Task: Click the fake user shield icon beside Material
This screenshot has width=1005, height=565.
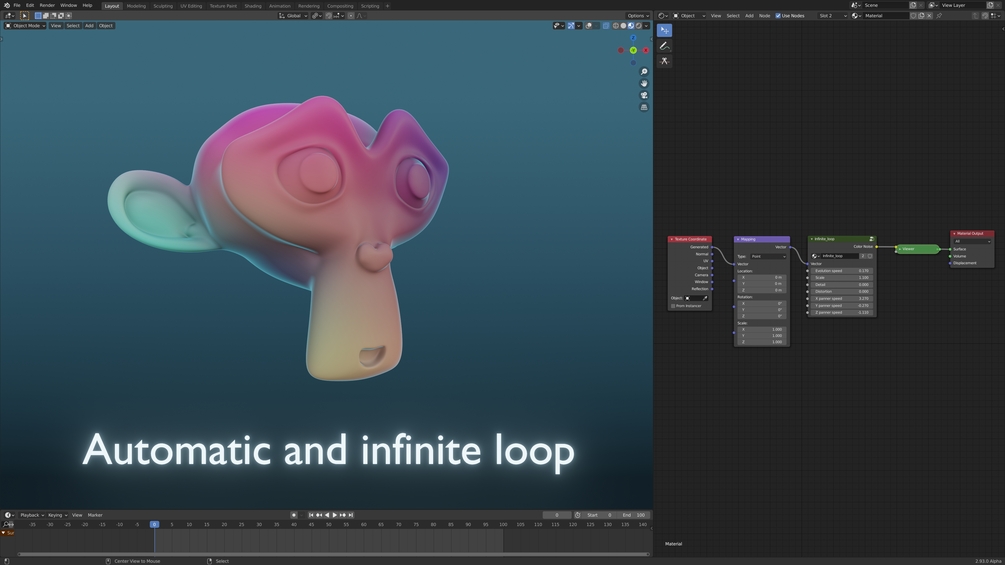Action: [x=913, y=15]
